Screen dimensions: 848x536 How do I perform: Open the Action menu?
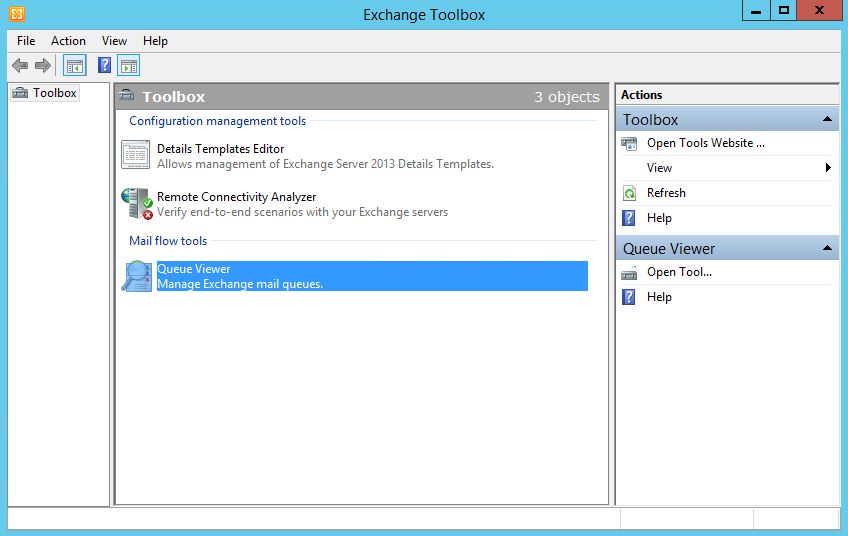(68, 41)
